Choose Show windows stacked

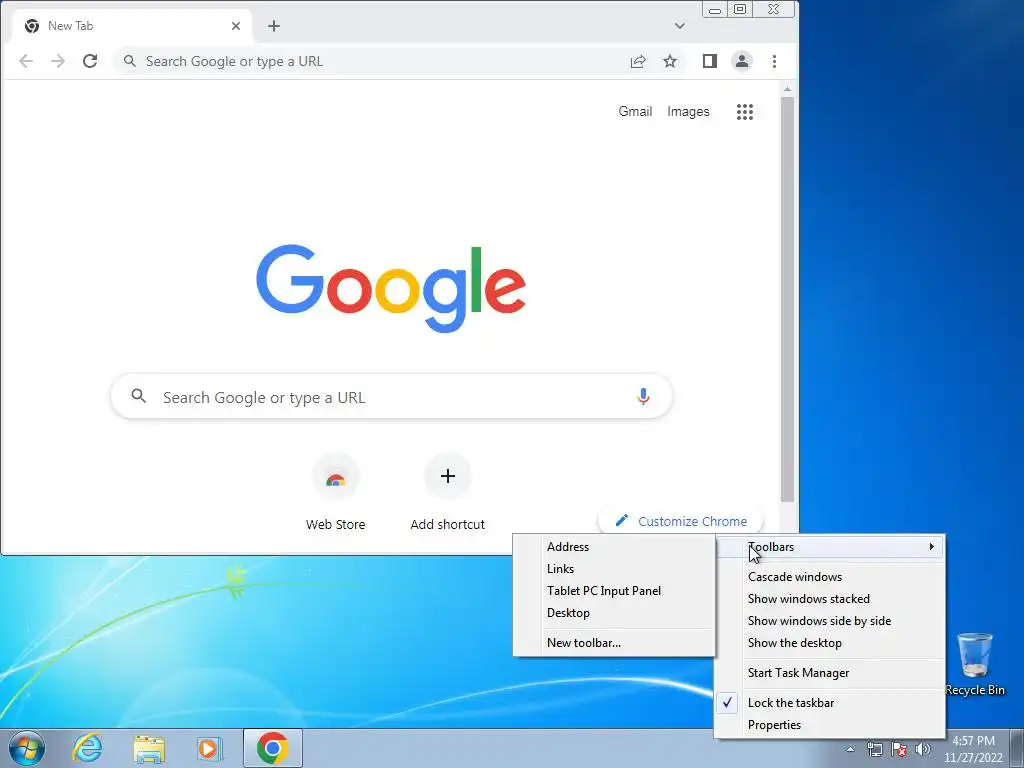click(x=830, y=599)
